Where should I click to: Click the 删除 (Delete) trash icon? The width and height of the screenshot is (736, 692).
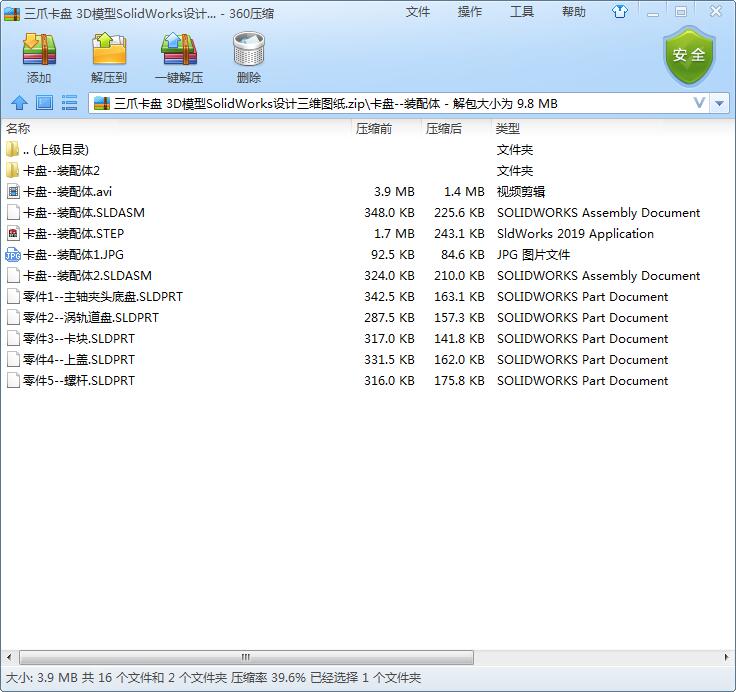249,49
